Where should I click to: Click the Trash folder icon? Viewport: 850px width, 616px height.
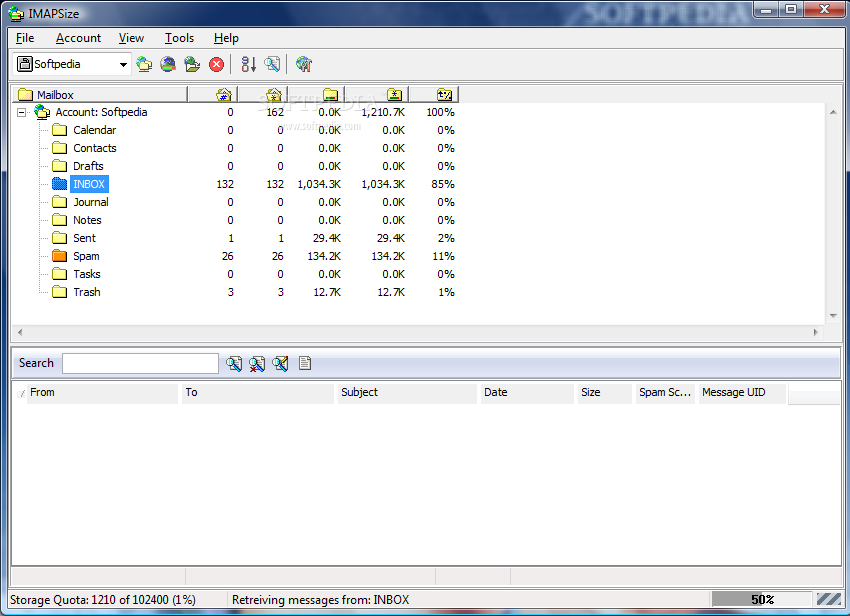click(60, 292)
